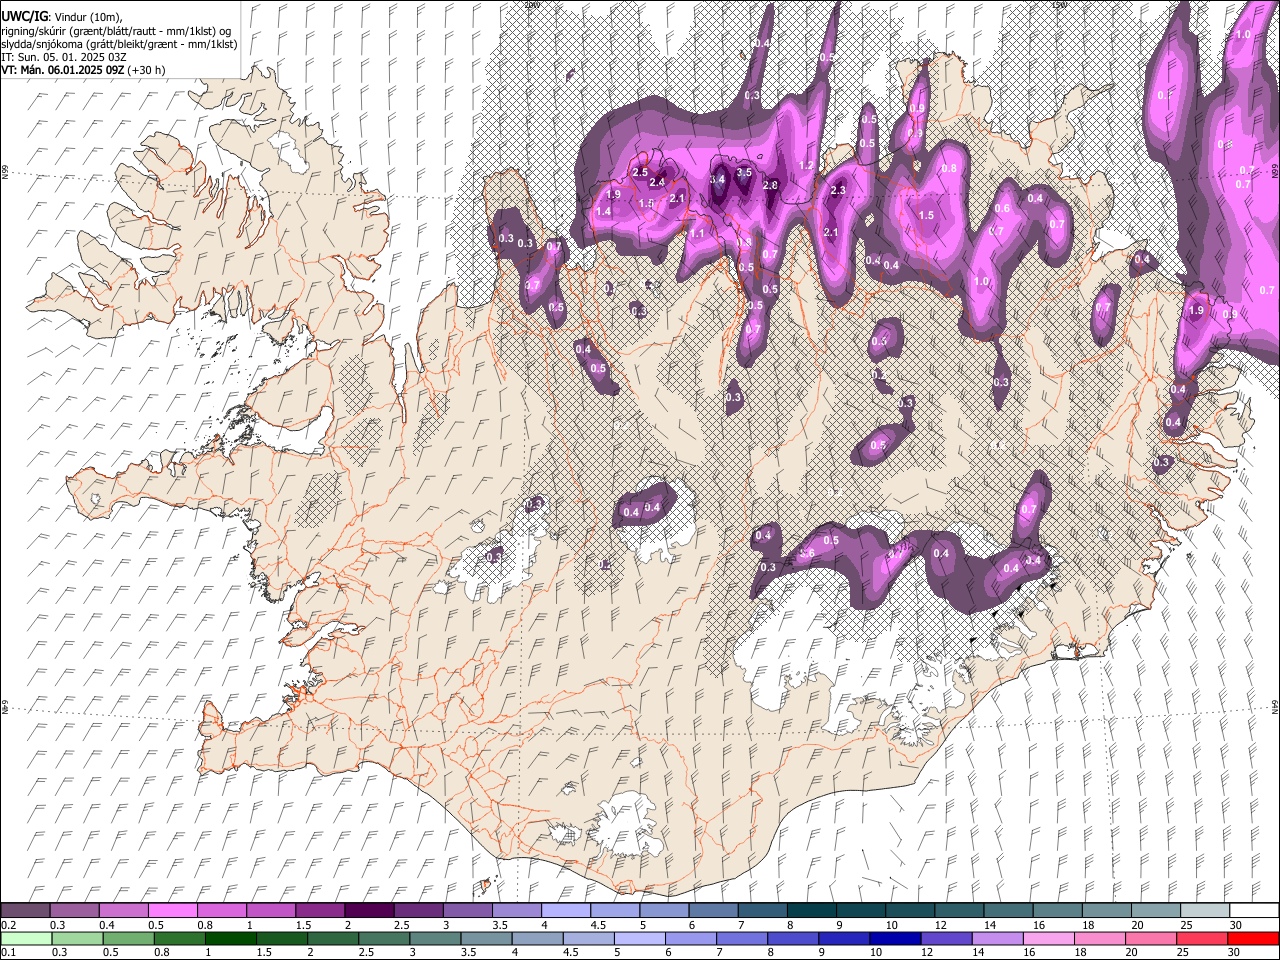Click the bright red 30 swatch in the lower legend bar
This screenshot has width=1280, height=960.
(1252, 939)
